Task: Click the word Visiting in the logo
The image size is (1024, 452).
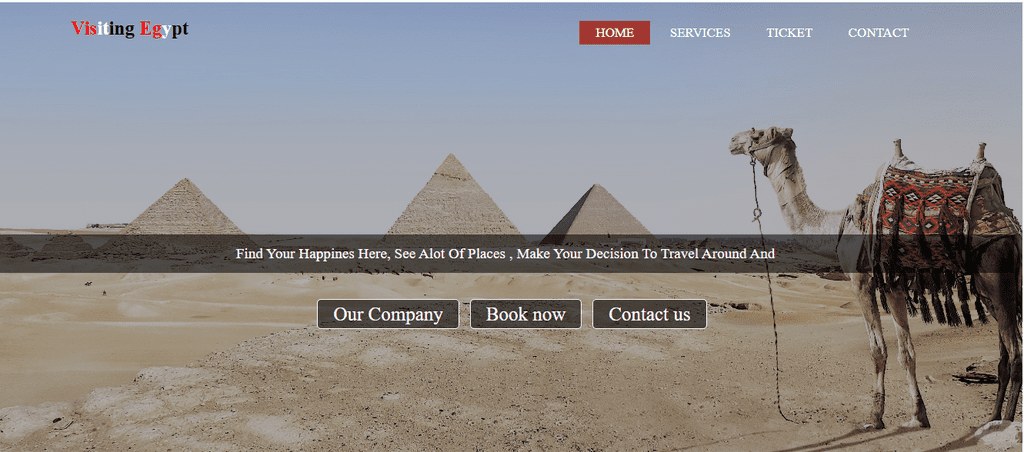Action: coord(103,29)
